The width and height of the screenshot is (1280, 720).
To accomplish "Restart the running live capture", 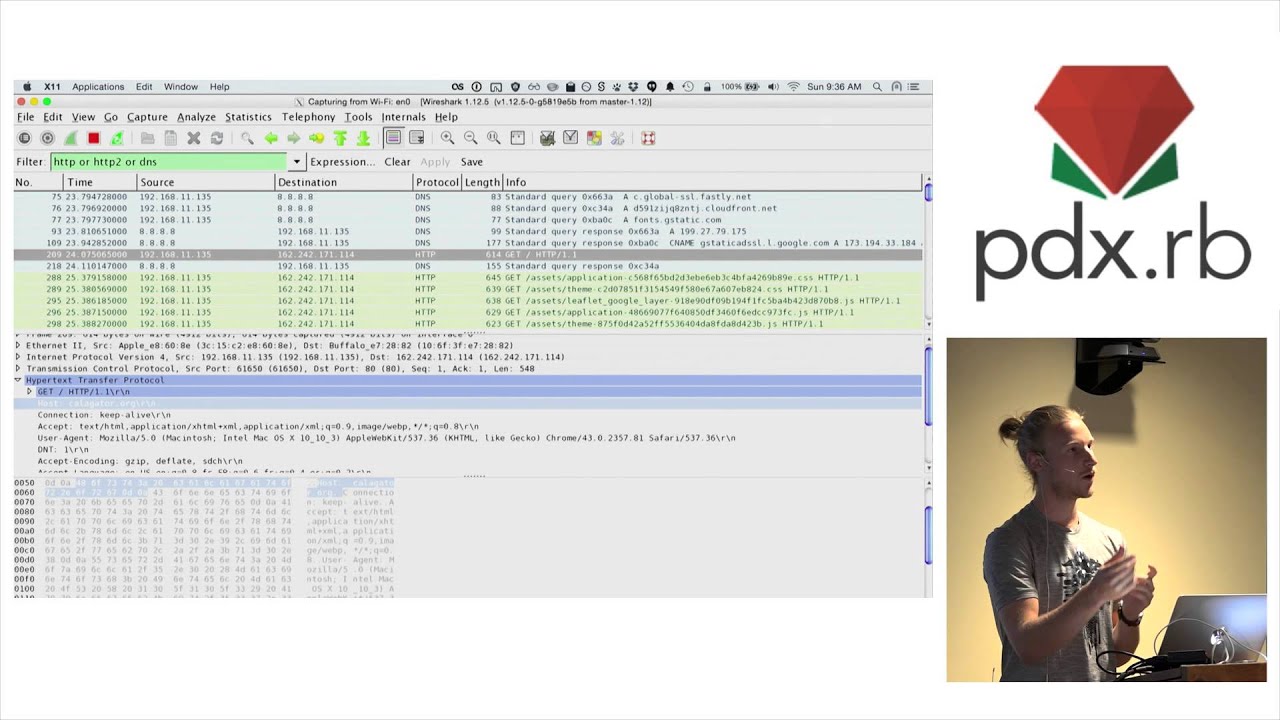I will point(117,138).
